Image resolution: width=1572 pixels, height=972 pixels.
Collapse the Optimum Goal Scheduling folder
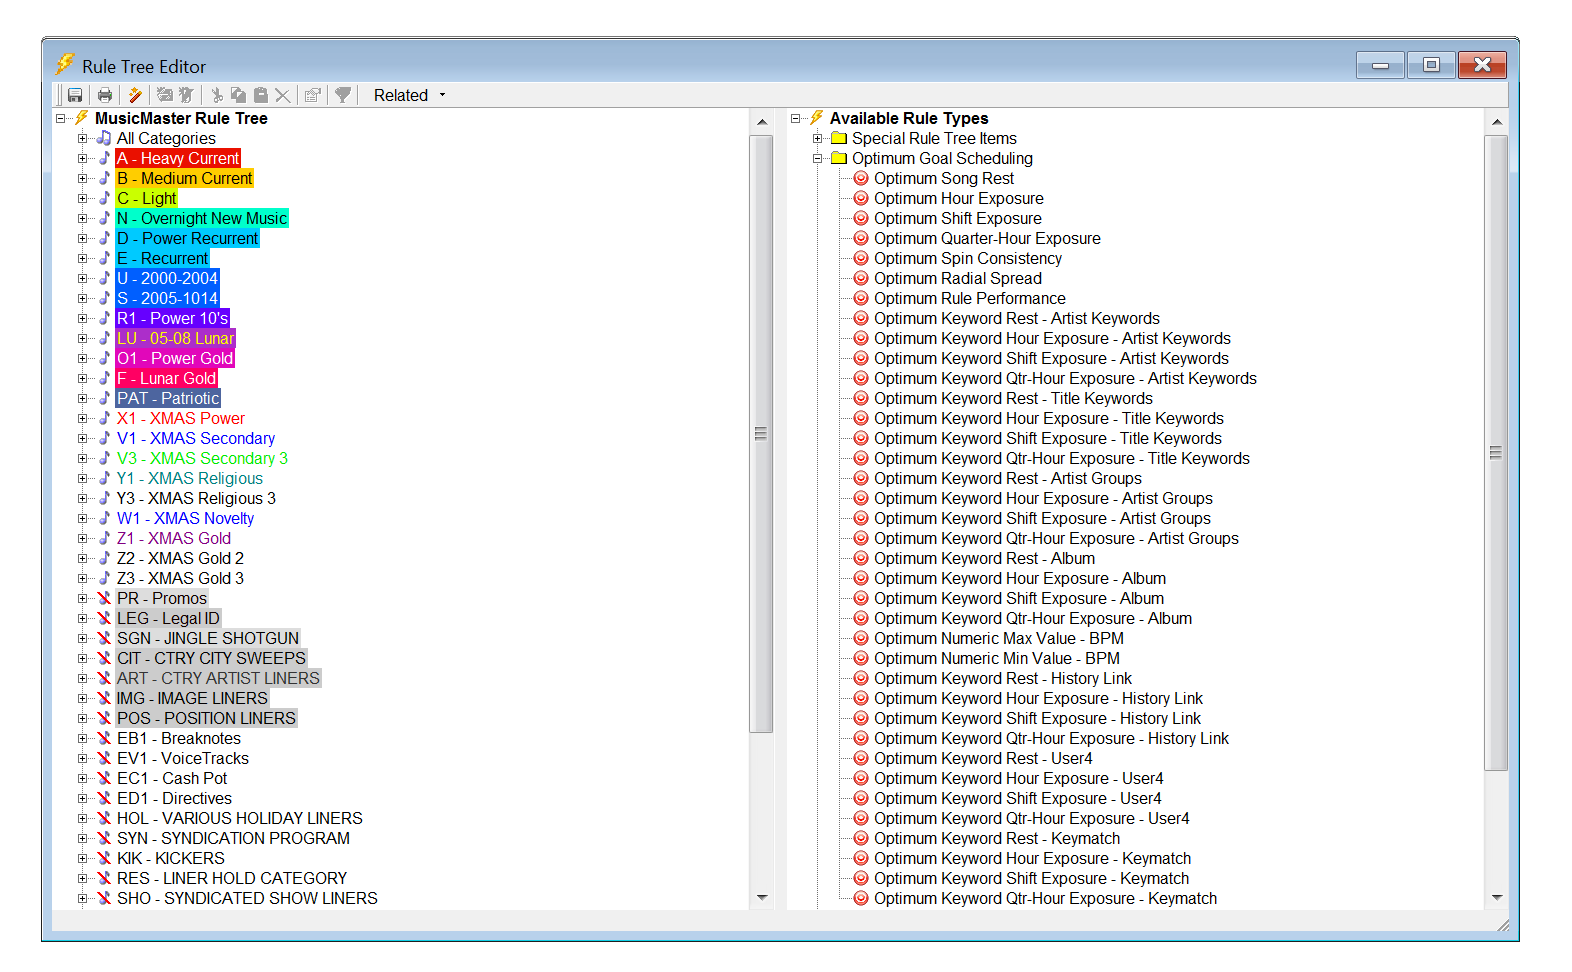(818, 158)
